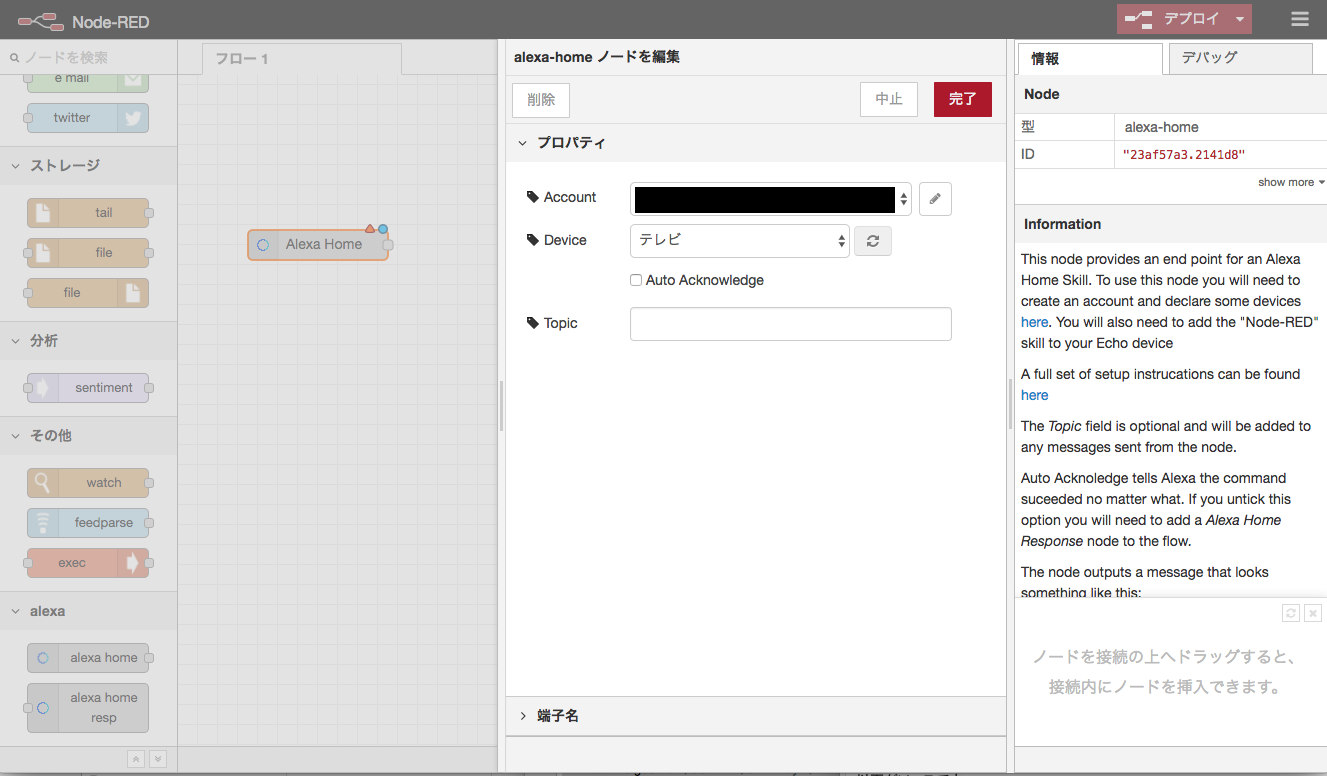Select the feedparse node
This screenshot has width=1327, height=776.
(x=88, y=523)
